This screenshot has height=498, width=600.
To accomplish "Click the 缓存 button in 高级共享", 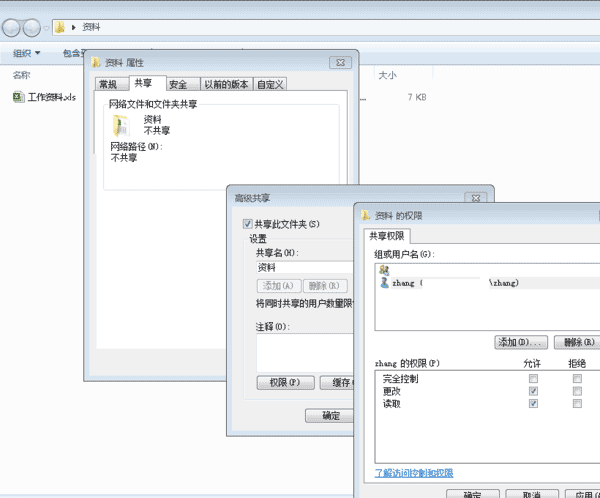I will pyautogui.click(x=337, y=382).
